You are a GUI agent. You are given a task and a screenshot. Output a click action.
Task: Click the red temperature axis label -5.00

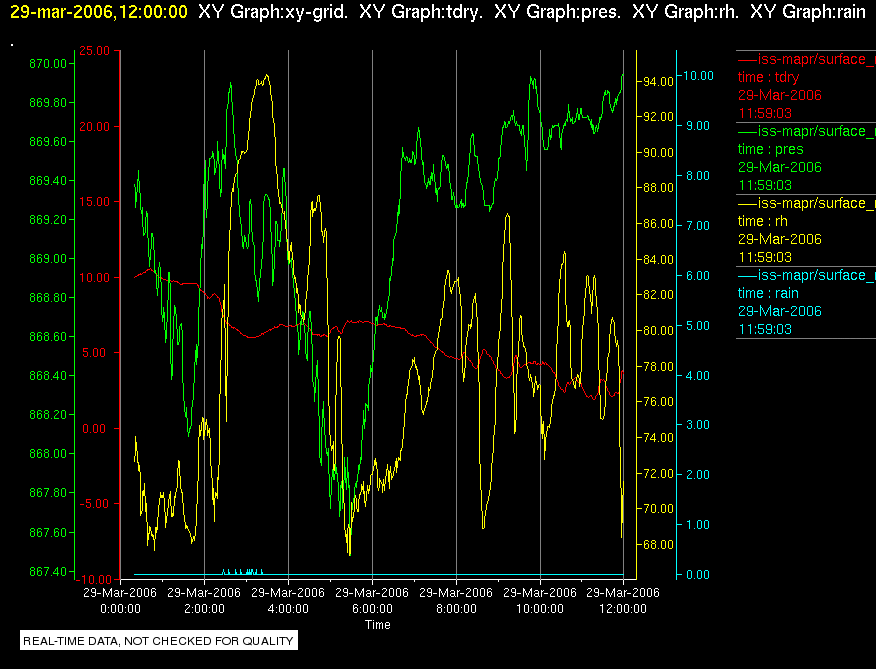click(x=92, y=504)
